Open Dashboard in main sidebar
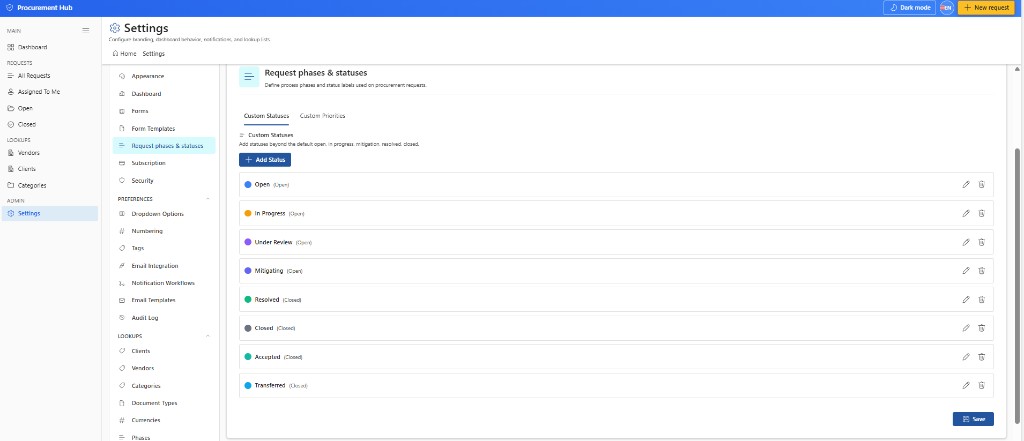 coord(50,47)
